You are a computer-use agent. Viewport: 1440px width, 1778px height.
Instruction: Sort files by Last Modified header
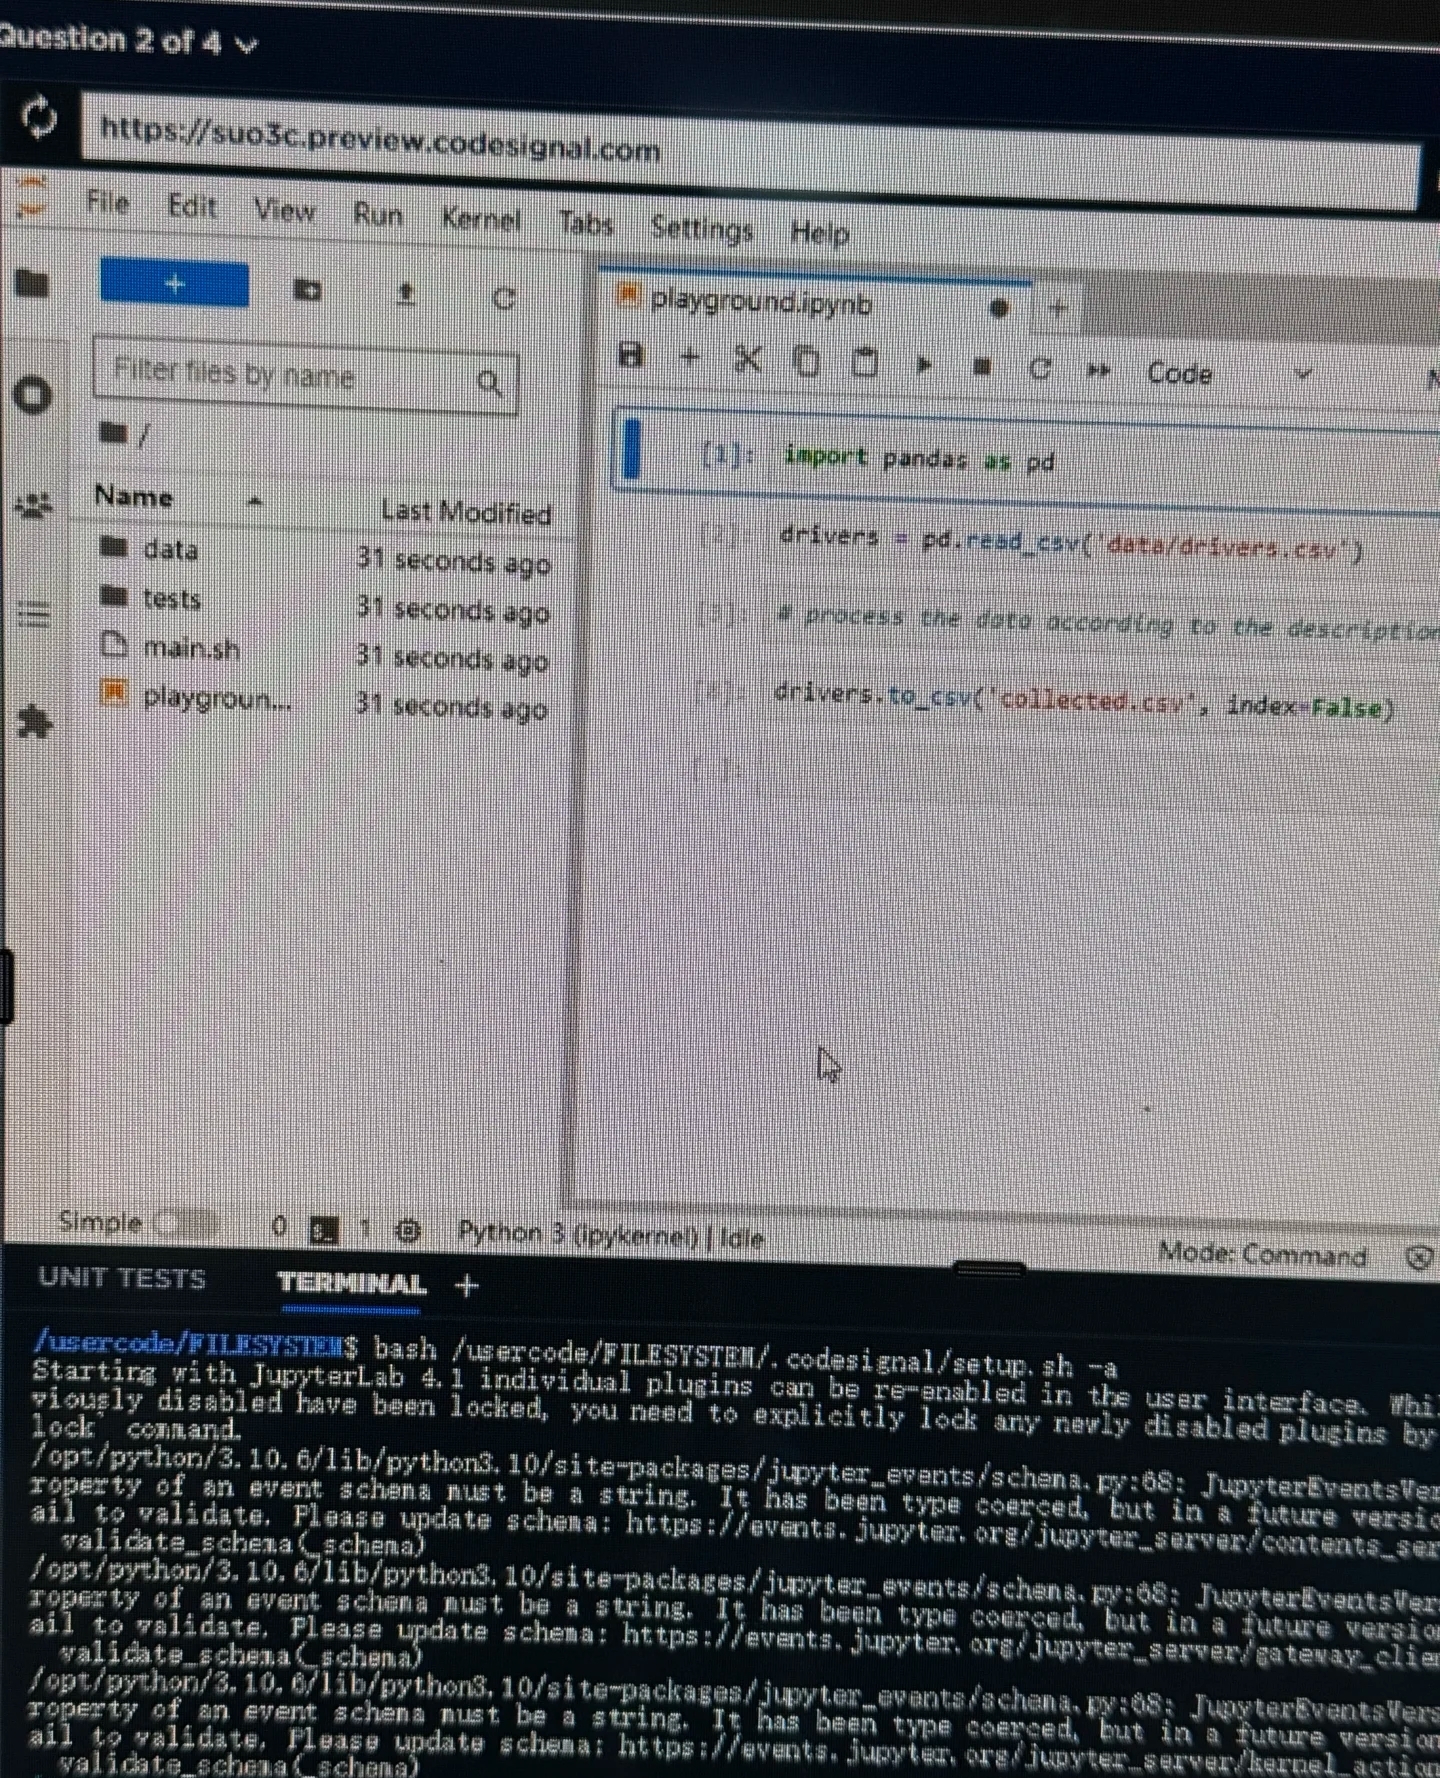466,512
